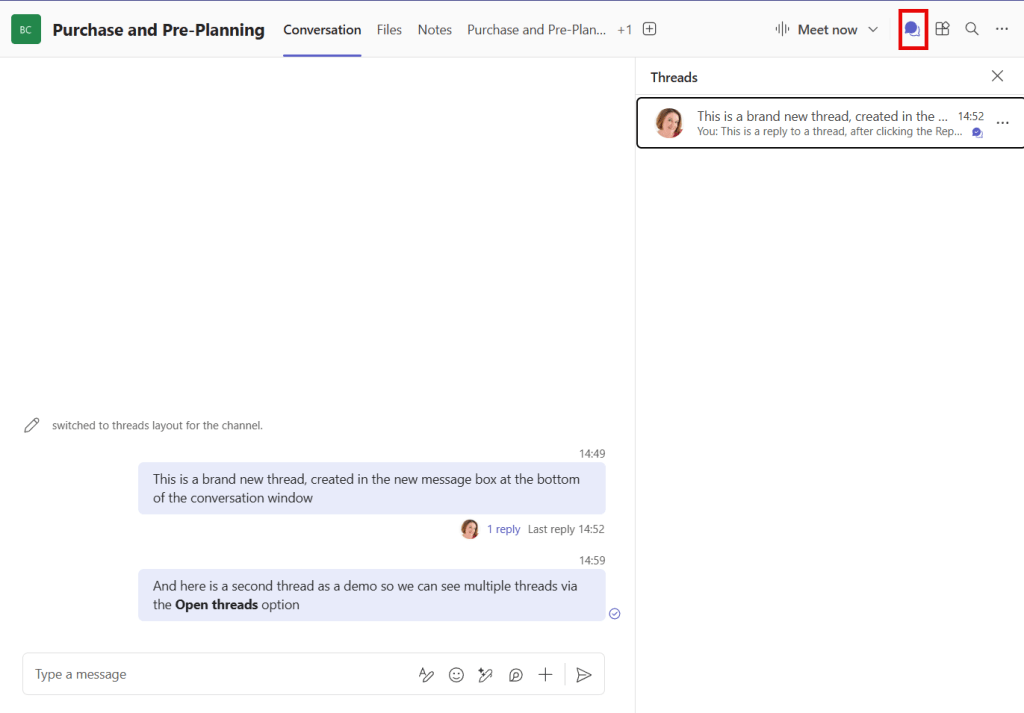1024x713 pixels.
Task: Click the plus icon in compose box
Action: [x=545, y=675]
